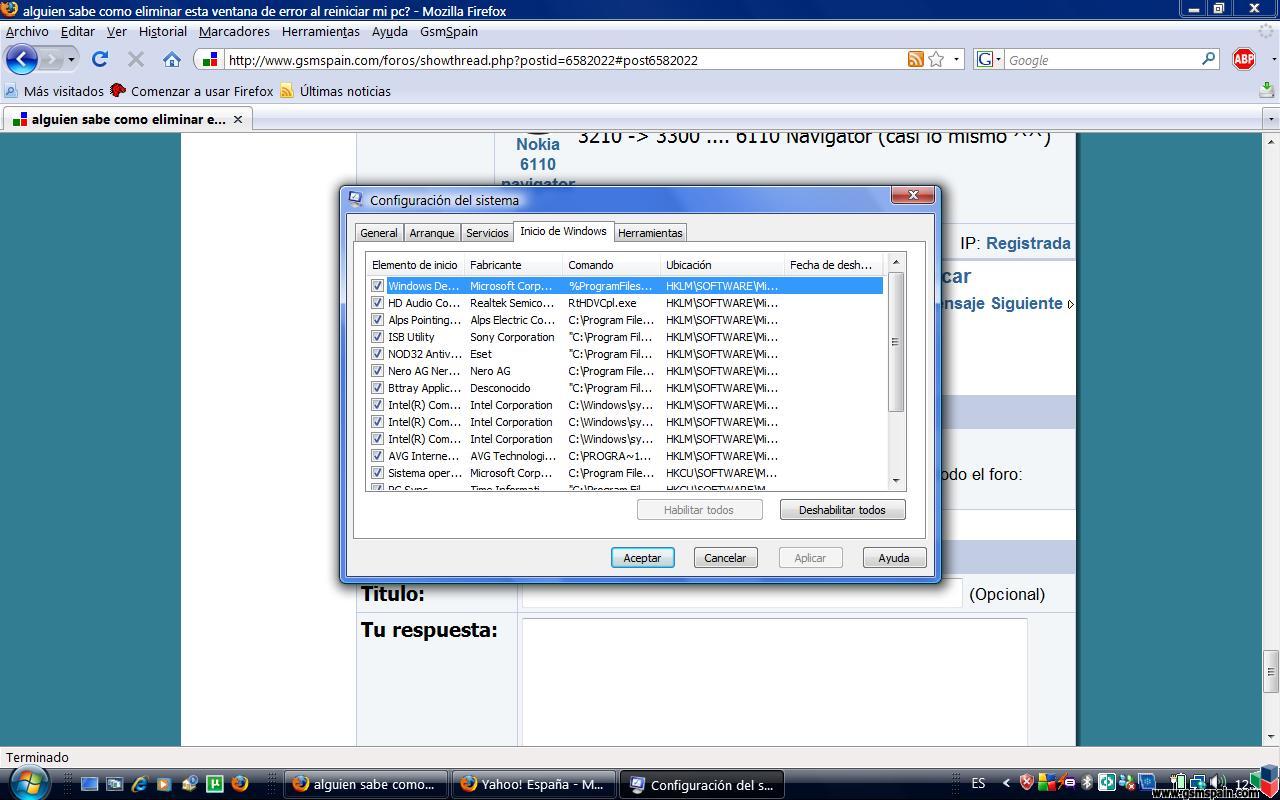Screen dimensions: 1280x800
Task: Open the Marcadores menu
Action: click(234, 31)
